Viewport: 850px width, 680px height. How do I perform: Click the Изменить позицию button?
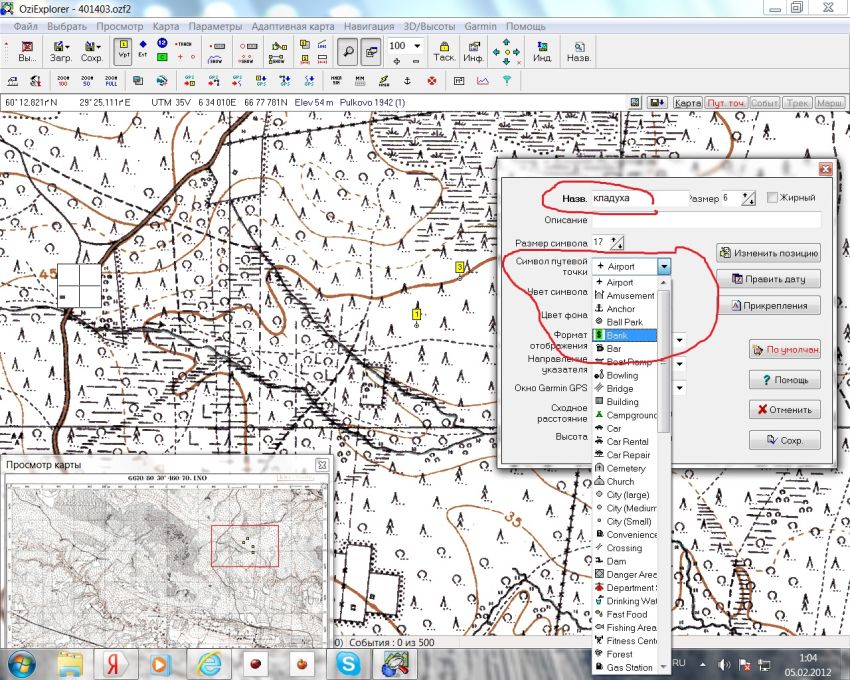(x=768, y=253)
